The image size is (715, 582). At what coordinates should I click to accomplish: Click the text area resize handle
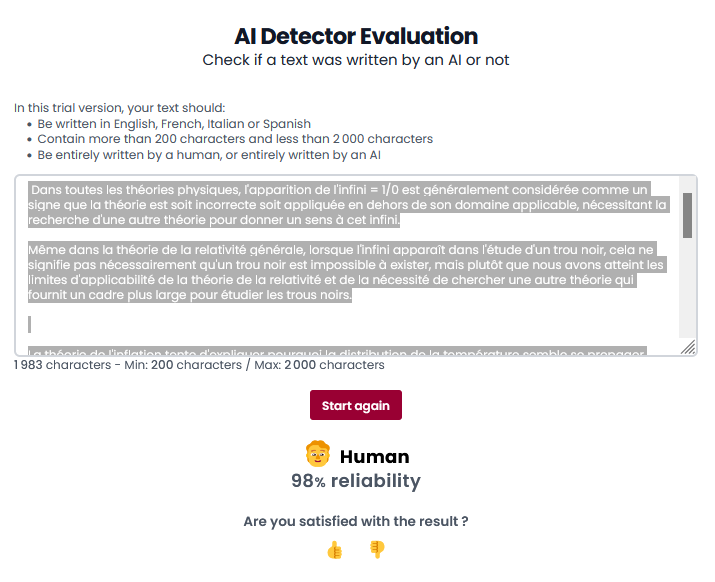point(688,347)
